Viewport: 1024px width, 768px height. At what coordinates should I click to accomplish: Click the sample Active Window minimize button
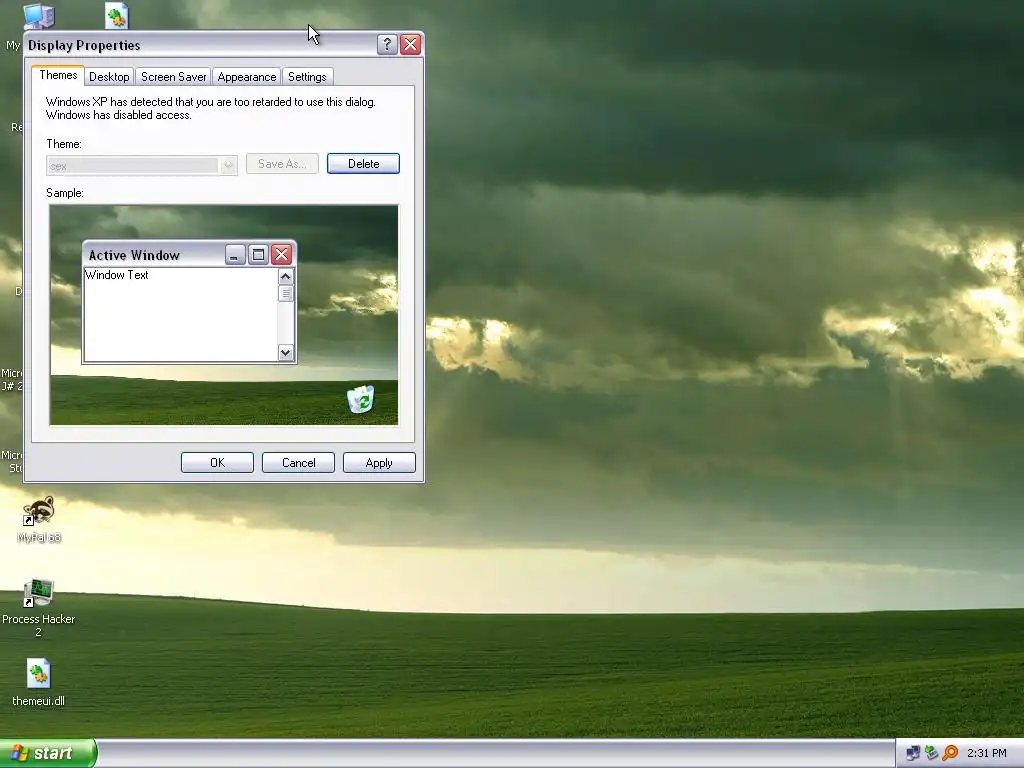coord(234,255)
